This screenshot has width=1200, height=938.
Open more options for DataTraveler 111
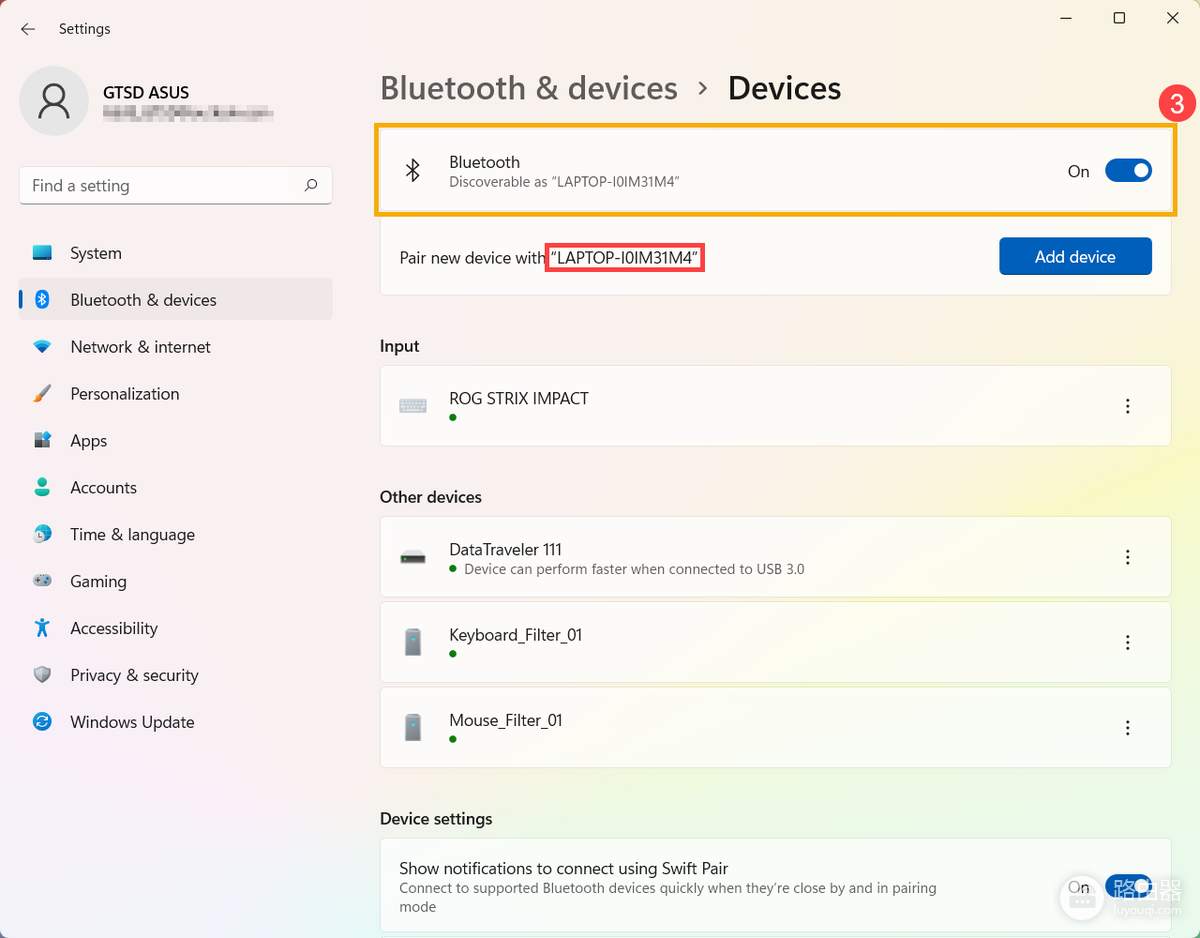click(1128, 557)
